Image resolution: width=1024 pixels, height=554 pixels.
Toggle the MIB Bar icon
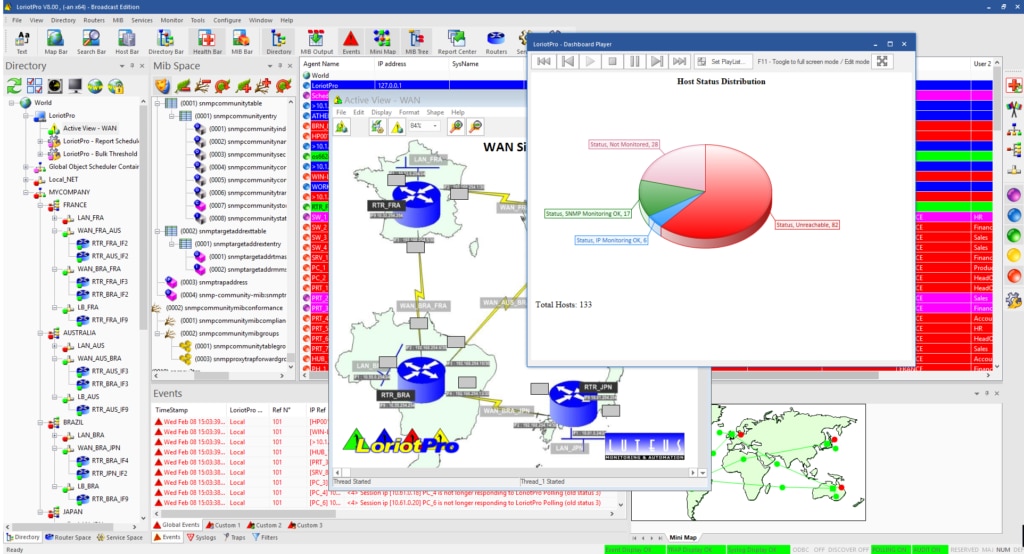coord(242,42)
